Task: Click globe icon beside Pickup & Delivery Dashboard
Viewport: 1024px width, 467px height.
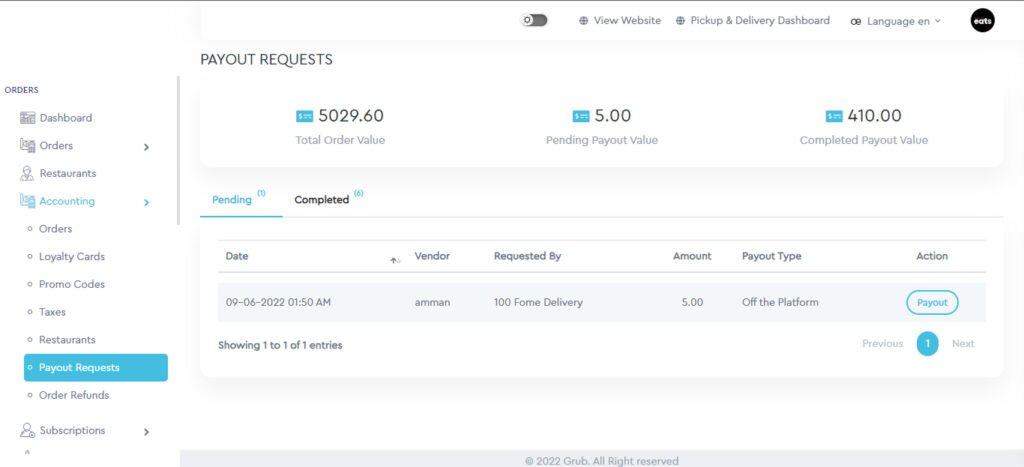Action: click(681, 21)
